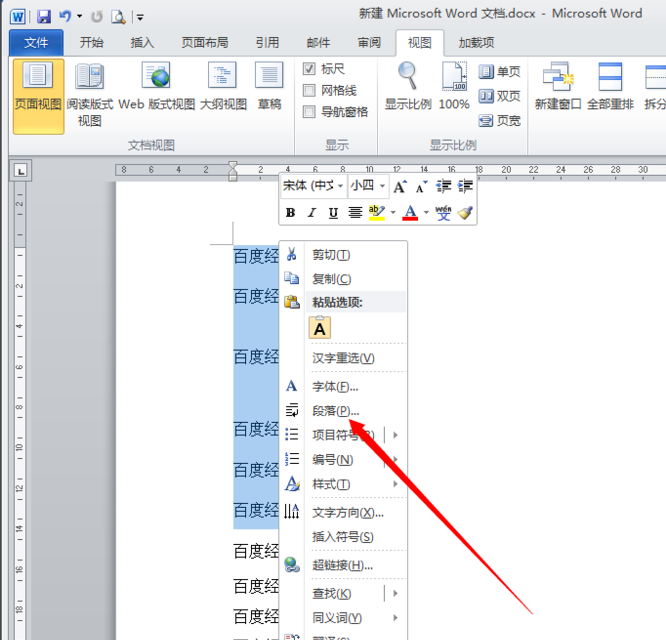Screen dimensions: 666x640
Task: Customize Quick Access Toolbar dropdown
Action: tap(140, 17)
